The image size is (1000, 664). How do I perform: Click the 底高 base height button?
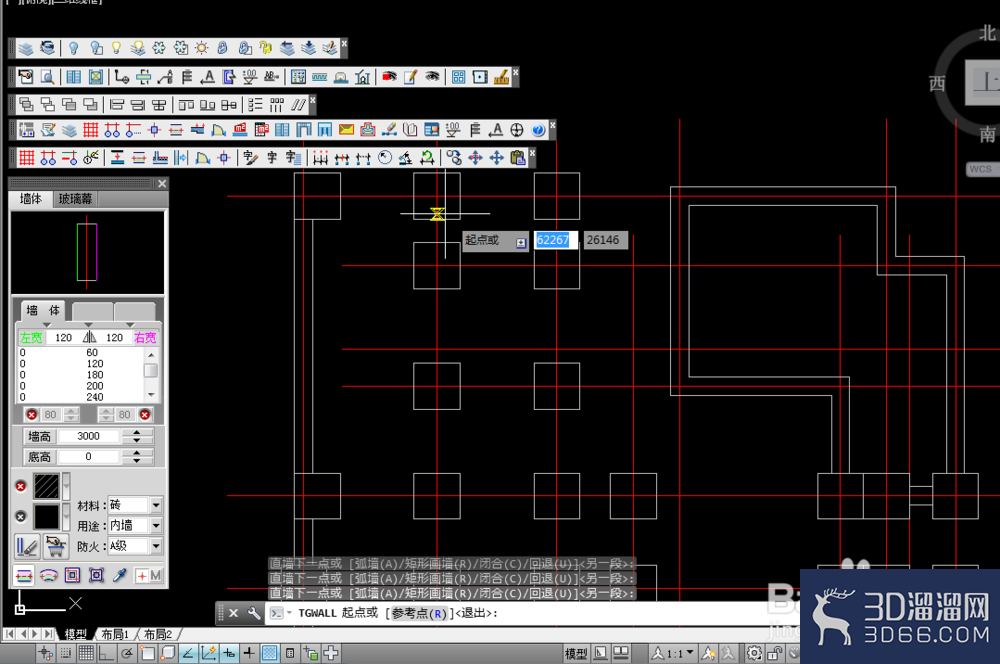tap(40, 457)
